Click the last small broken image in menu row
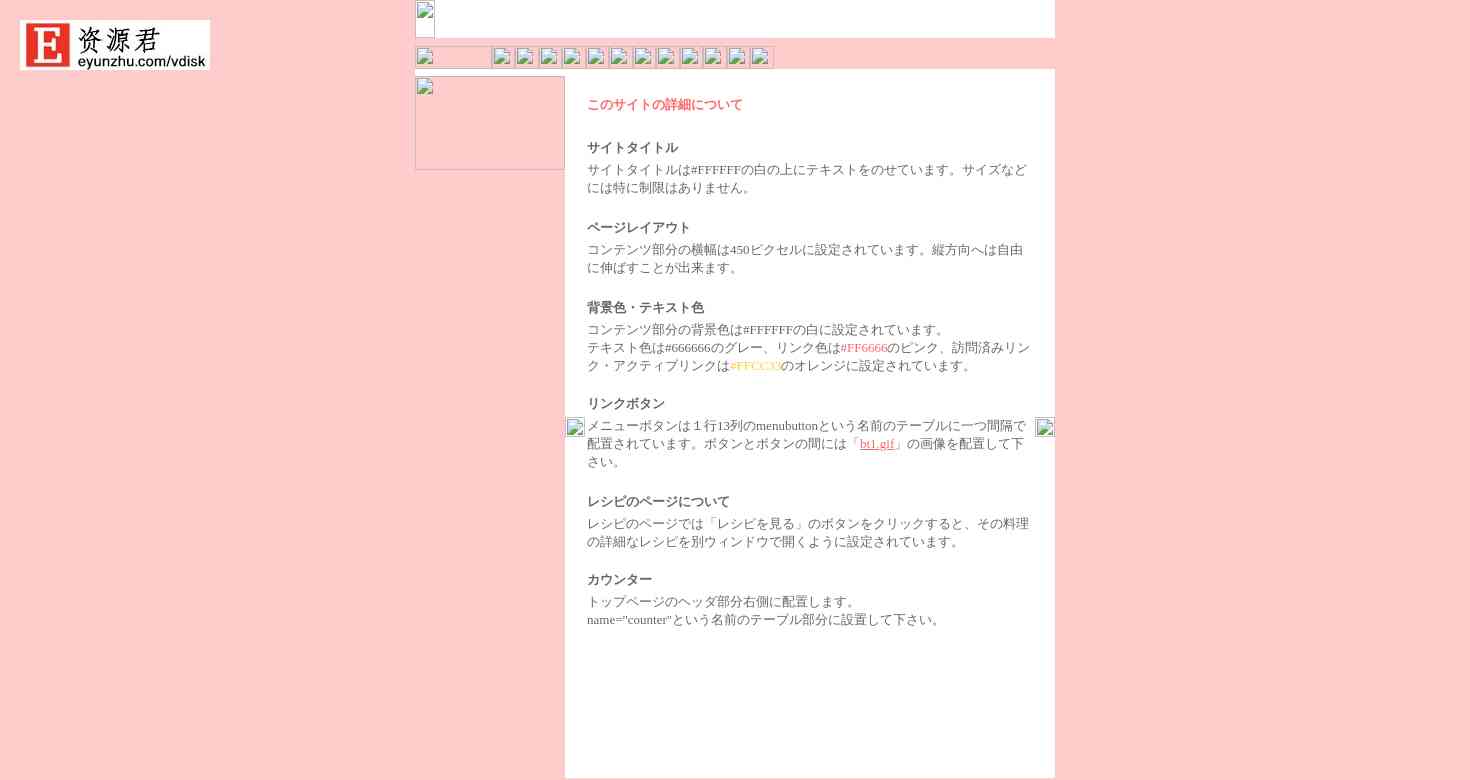1470x780 pixels. pos(762,57)
